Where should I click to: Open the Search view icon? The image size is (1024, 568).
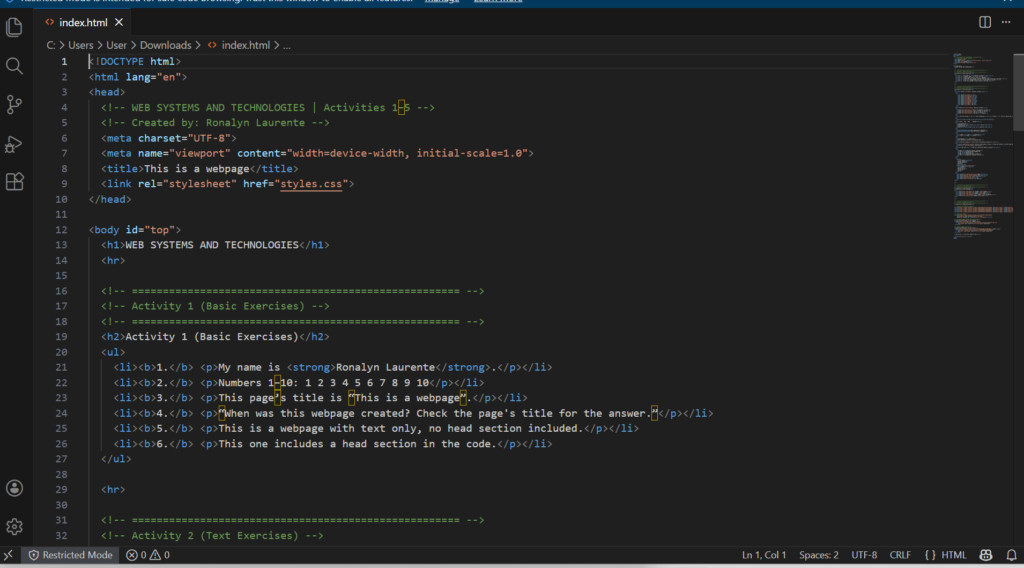click(14, 66)
